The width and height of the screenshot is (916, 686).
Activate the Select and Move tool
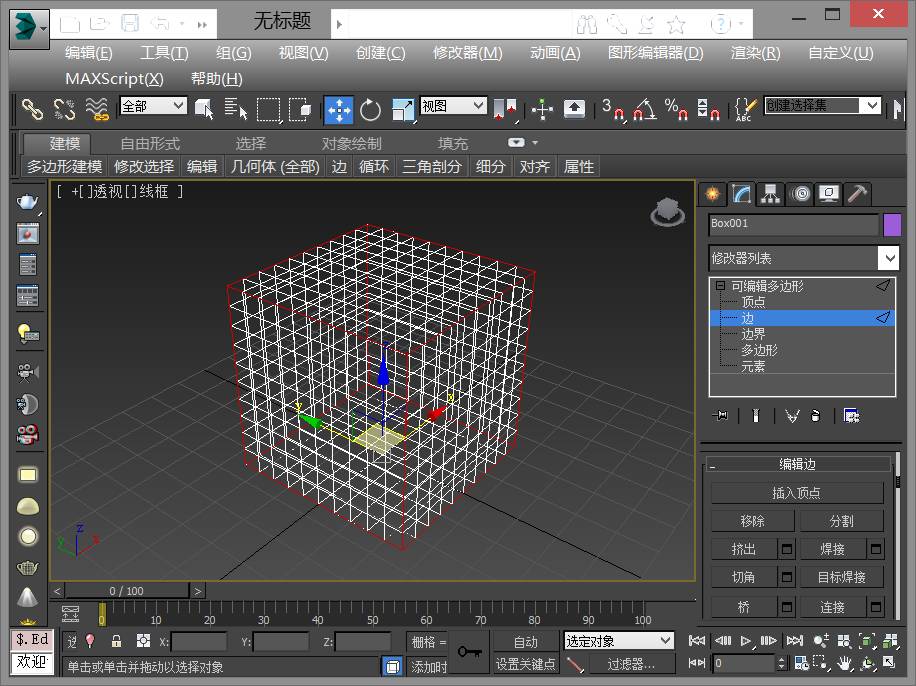coord(339,109)
